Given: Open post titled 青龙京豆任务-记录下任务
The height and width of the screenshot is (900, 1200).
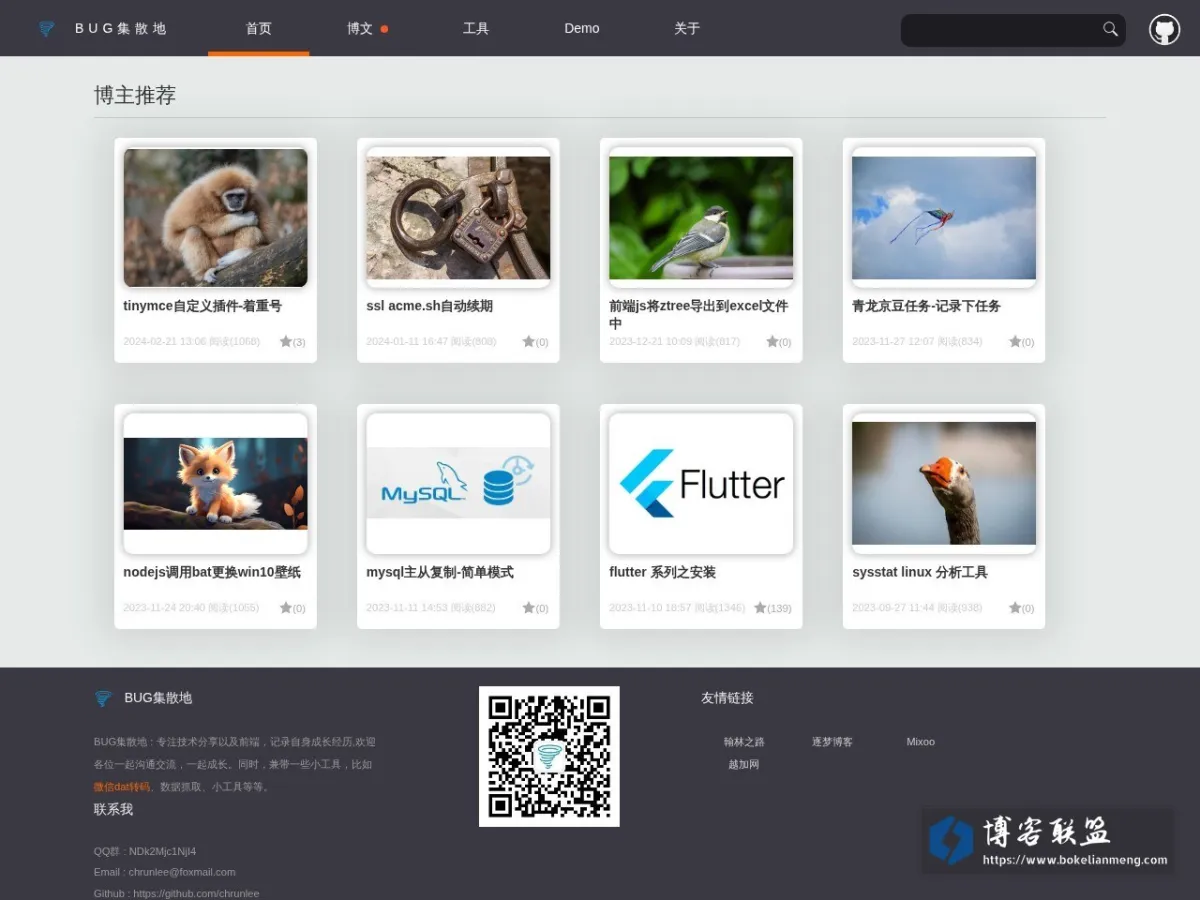Looking at the screenshot, I should [x=926, y=306].
